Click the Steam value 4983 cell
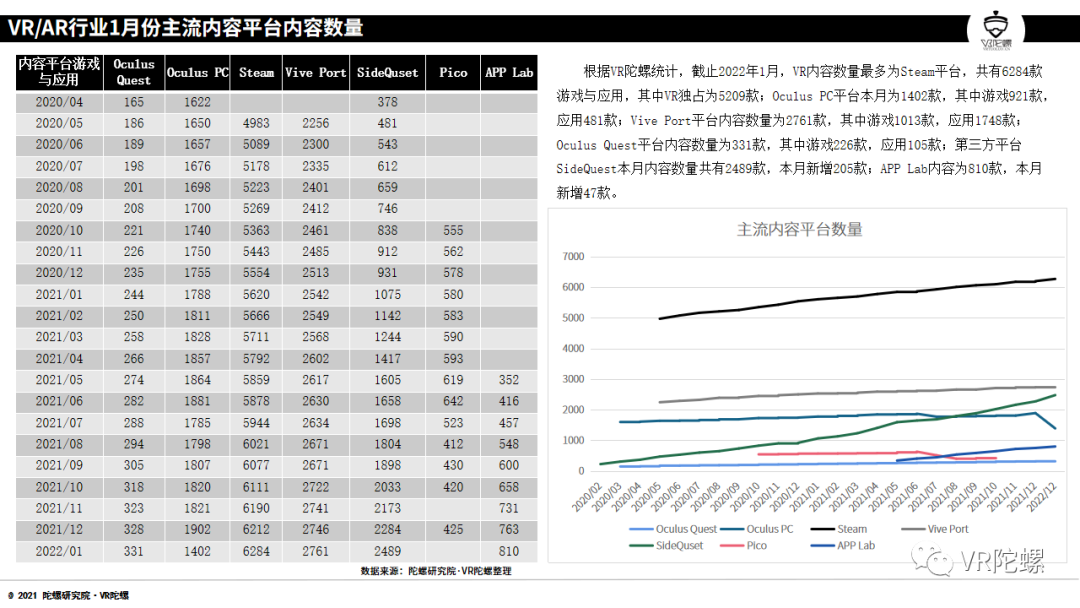The height and width of the screenshot is (608, 1080). (x=256, y=123)
